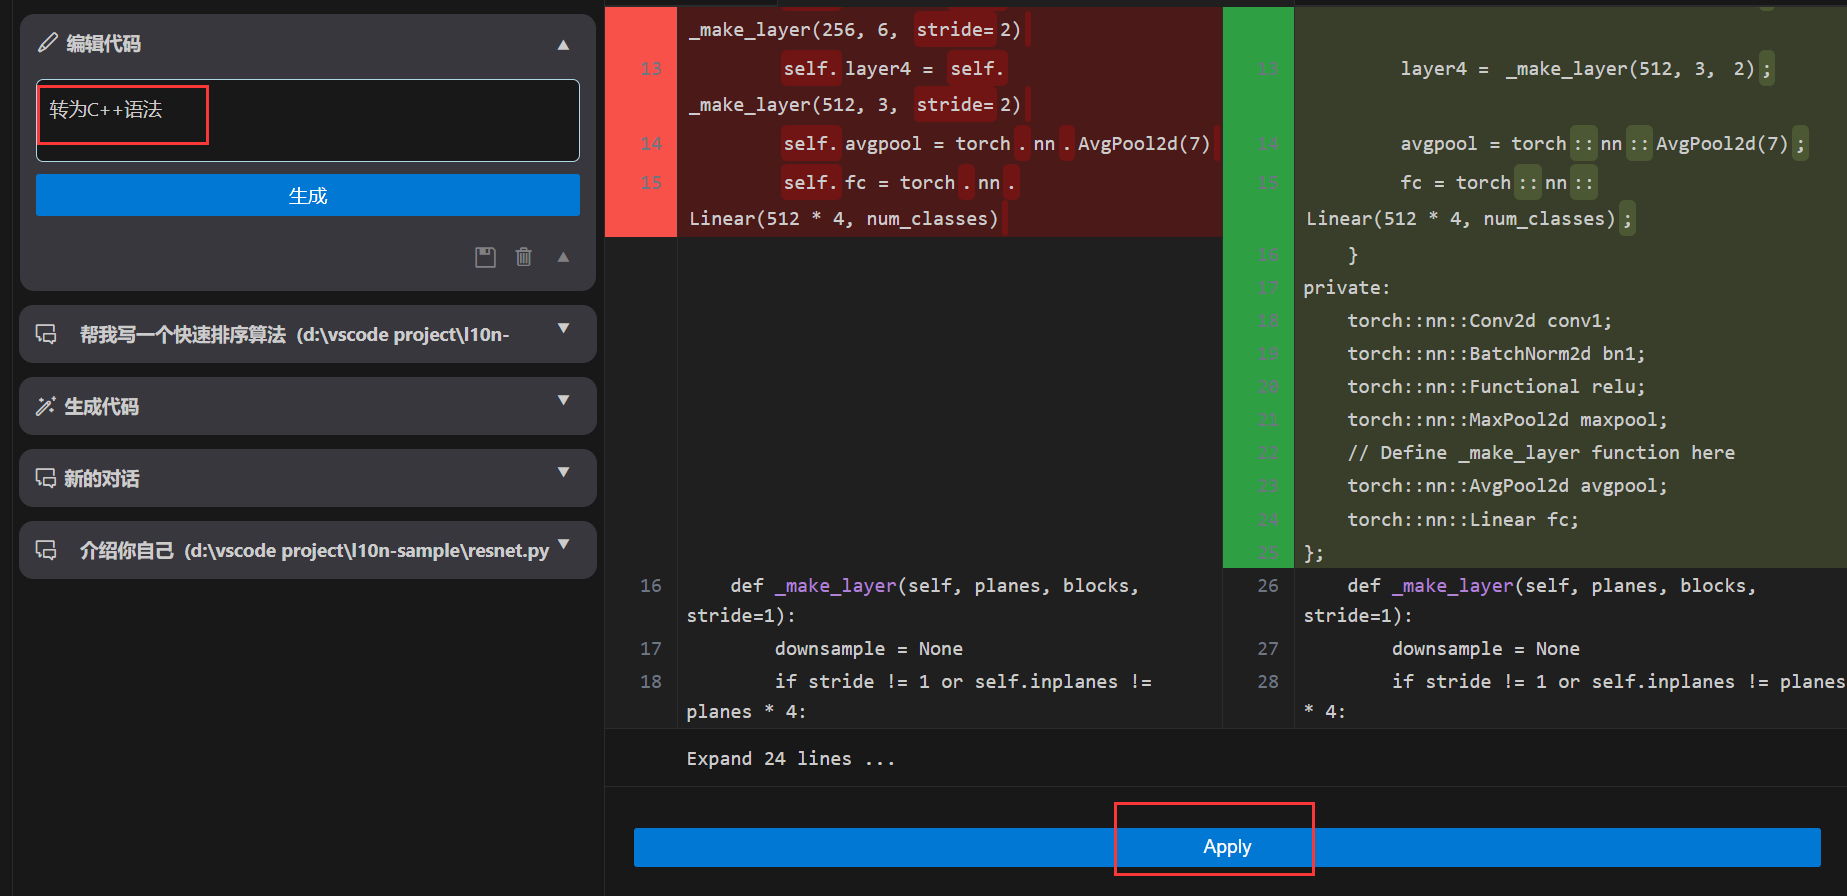This screenshot has width=1847, height=896.
Task: Click the chat icon beside 介绍你自己
Action: click(46, 550)
